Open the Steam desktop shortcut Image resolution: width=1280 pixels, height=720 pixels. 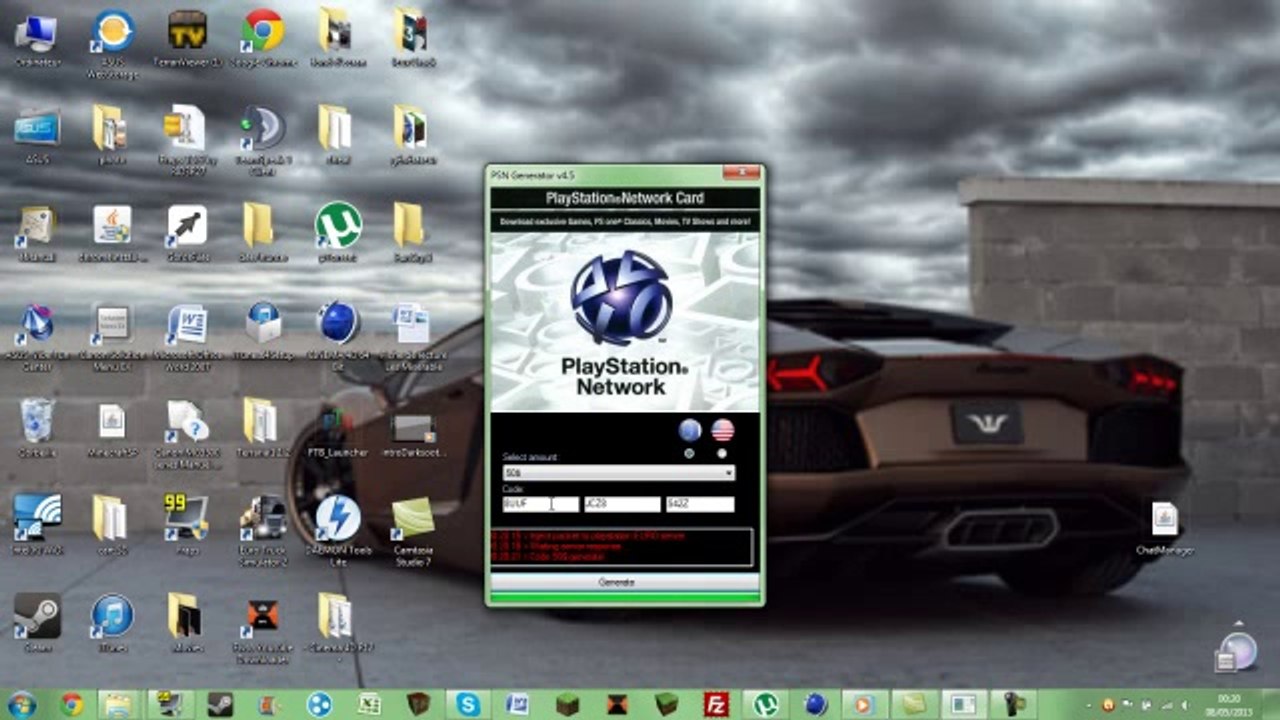point(37,622)
